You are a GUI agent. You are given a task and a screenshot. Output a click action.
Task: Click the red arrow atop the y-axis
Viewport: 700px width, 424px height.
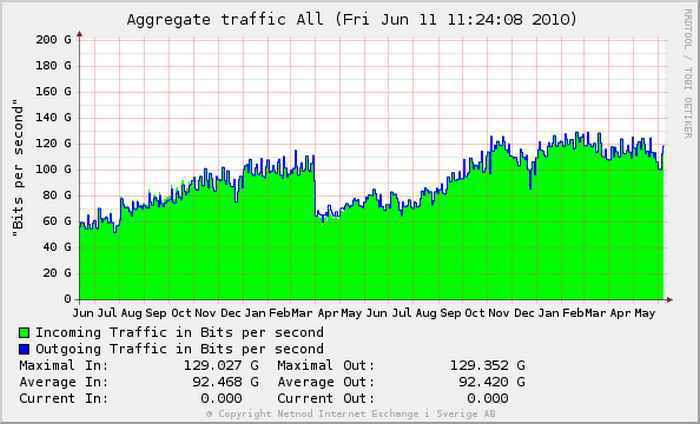click(x=79, y=34)
